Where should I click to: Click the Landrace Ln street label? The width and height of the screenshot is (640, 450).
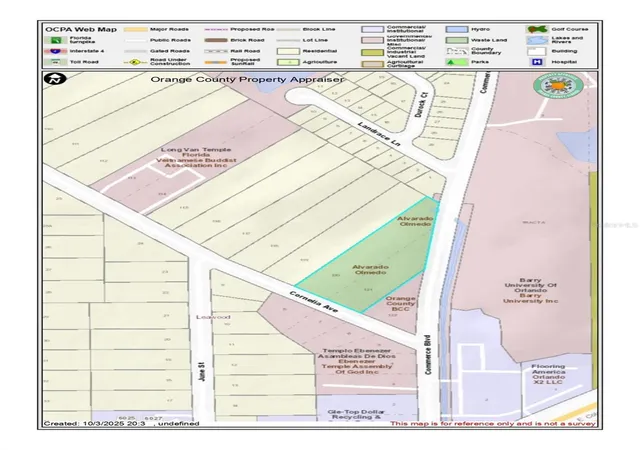(x=379, y=134)
